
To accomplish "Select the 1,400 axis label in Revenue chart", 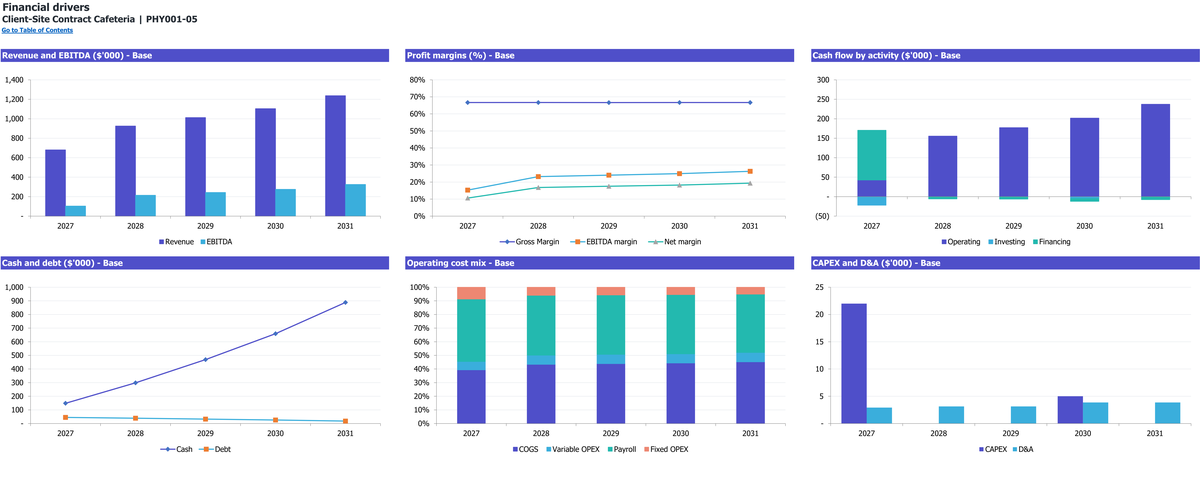I will 14,80.
